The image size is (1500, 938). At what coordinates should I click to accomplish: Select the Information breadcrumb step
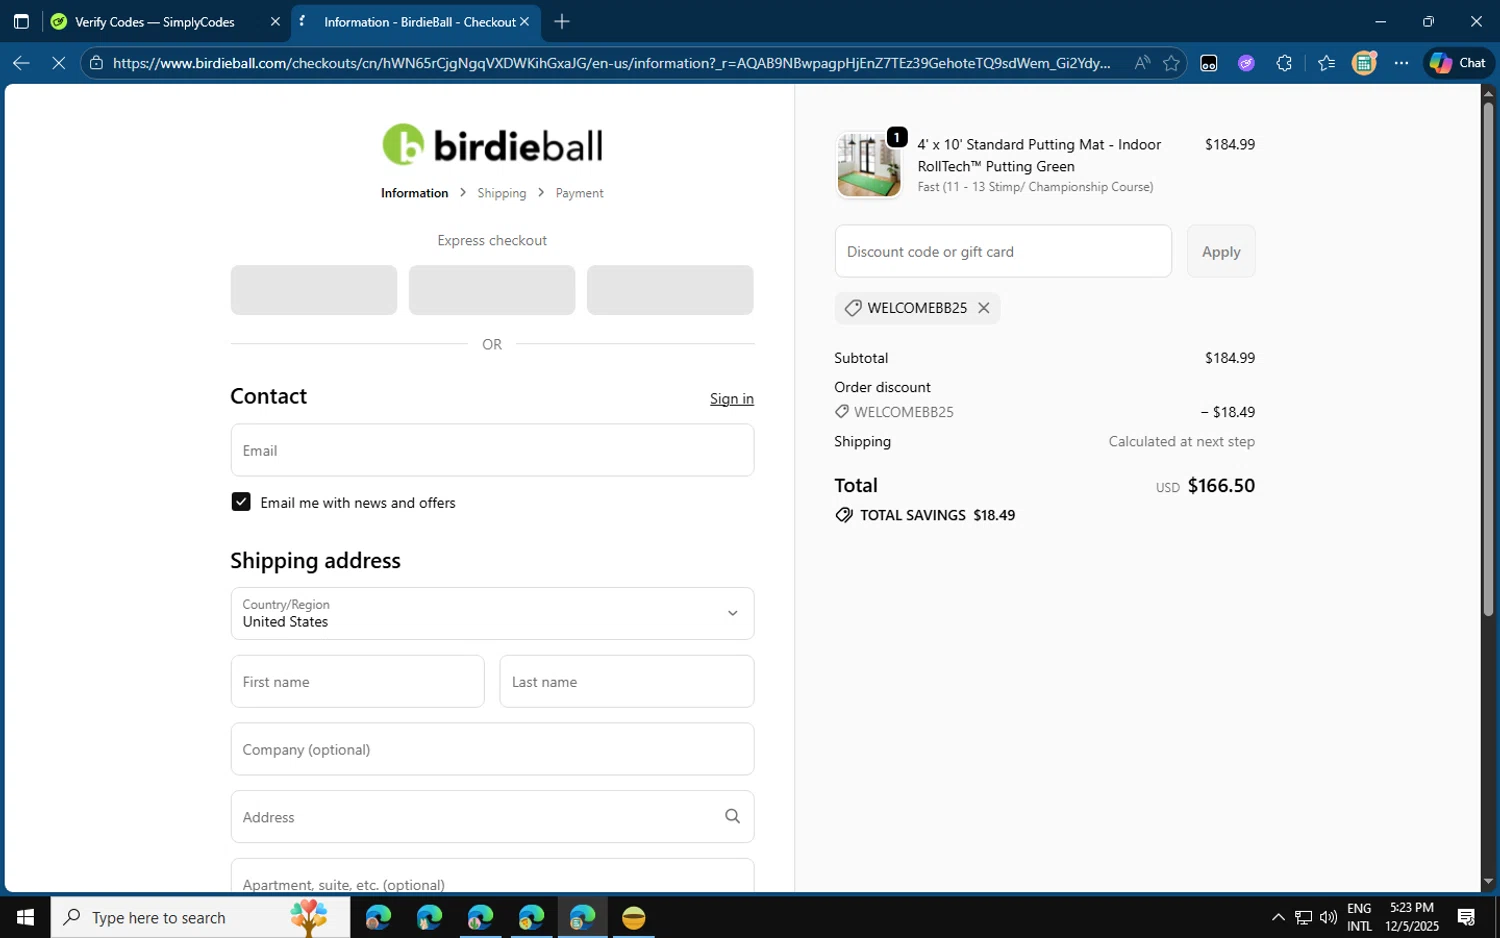pos(414,193)
